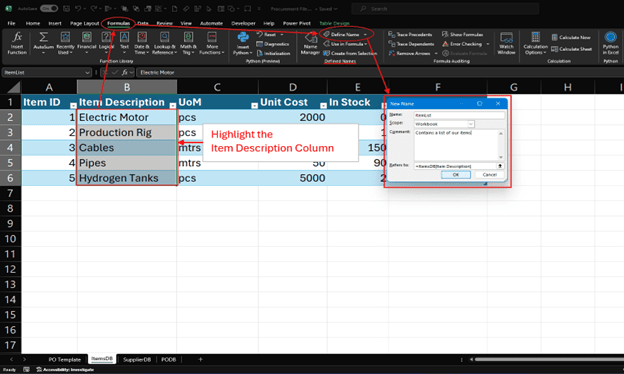Click the Name field in New Name dialog
Viewport: 624px width, 374px height.
(459, 115)
